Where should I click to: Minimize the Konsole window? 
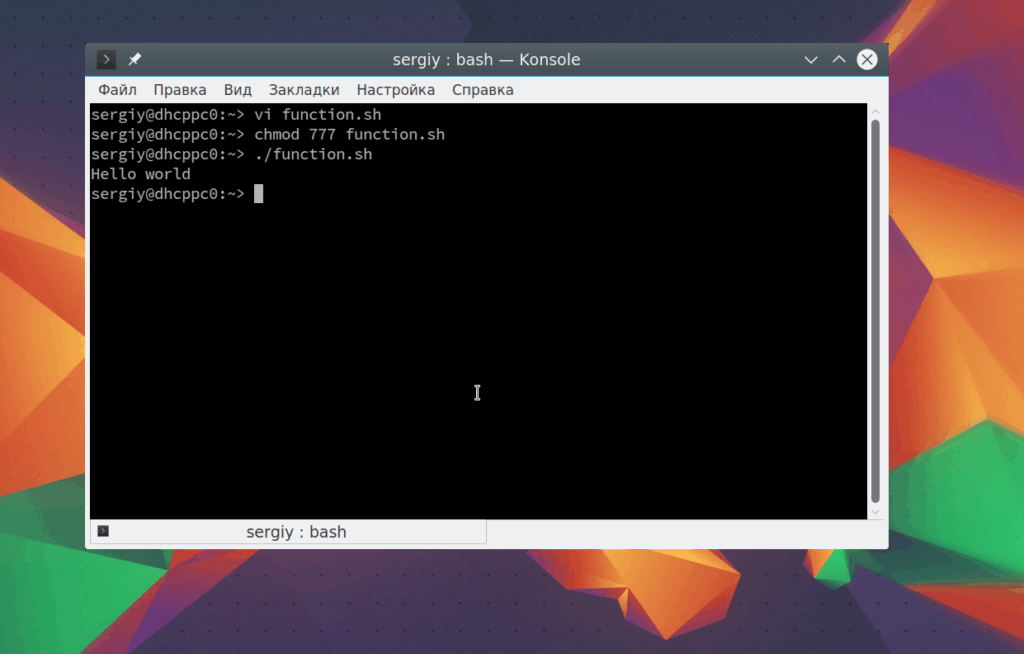(810, 60)
